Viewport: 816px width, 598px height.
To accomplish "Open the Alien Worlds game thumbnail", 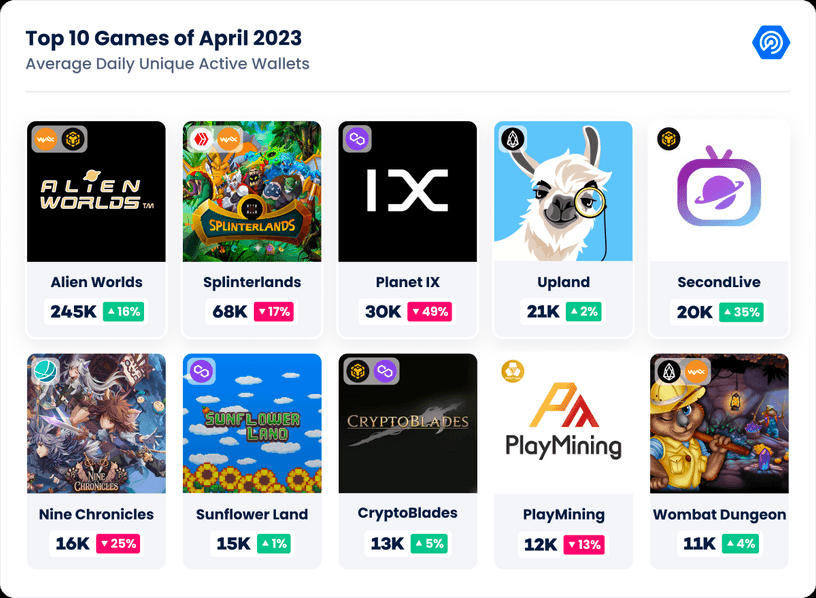I will (96, 192).
